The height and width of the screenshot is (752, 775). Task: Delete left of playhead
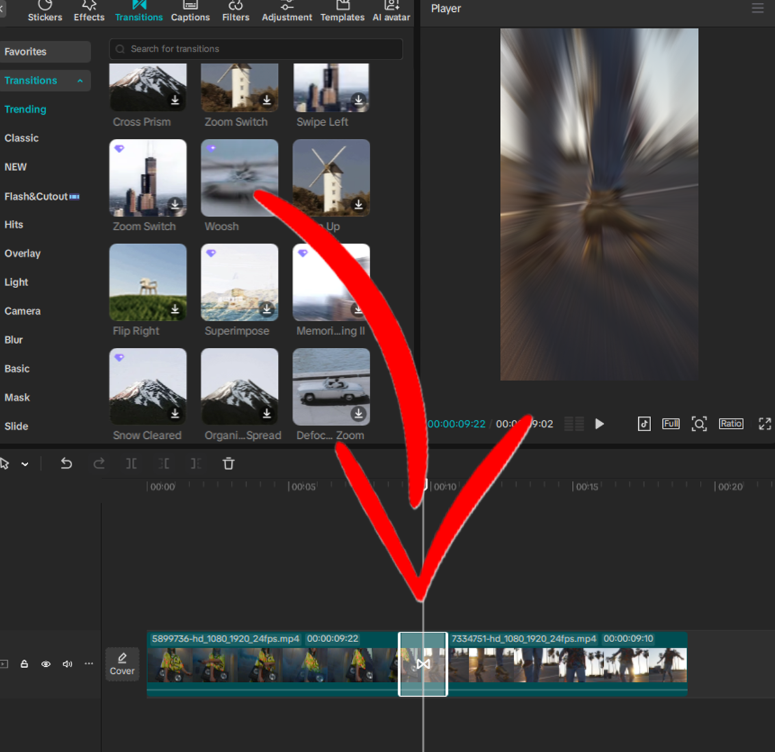tap(164, 464)
